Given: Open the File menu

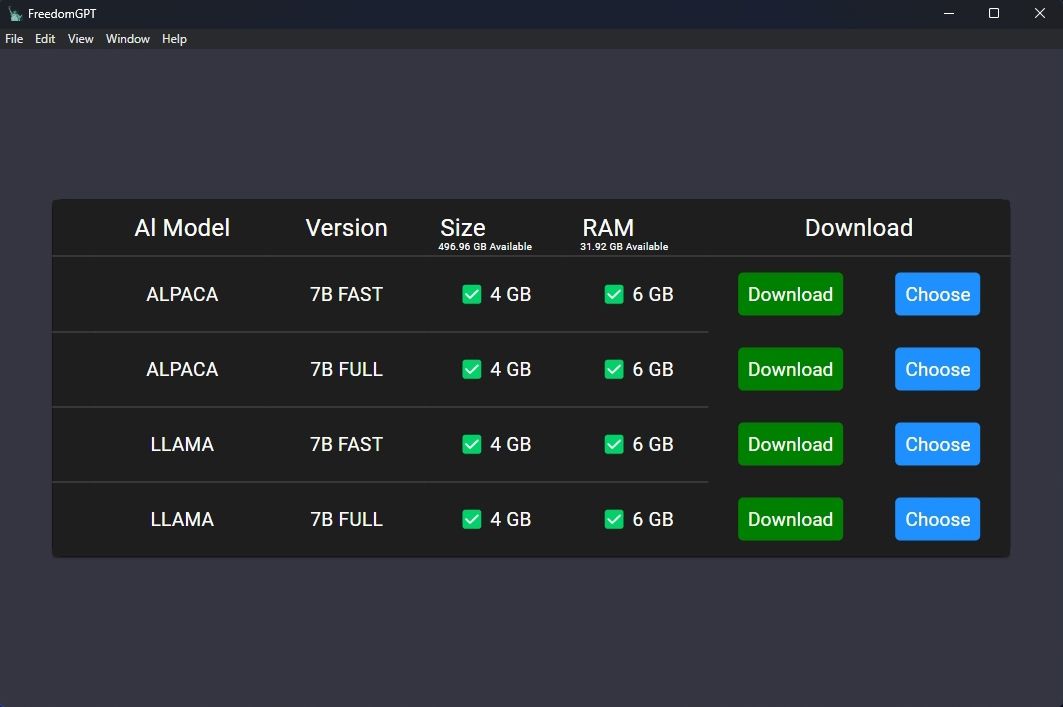Looking at the screenshot, I should tap(14, 39).
